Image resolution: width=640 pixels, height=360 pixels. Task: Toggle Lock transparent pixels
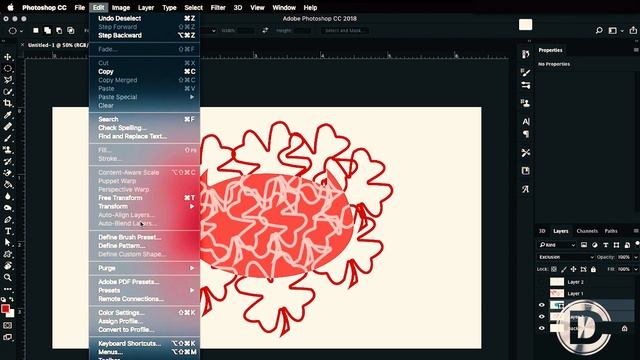click(554, 269)
